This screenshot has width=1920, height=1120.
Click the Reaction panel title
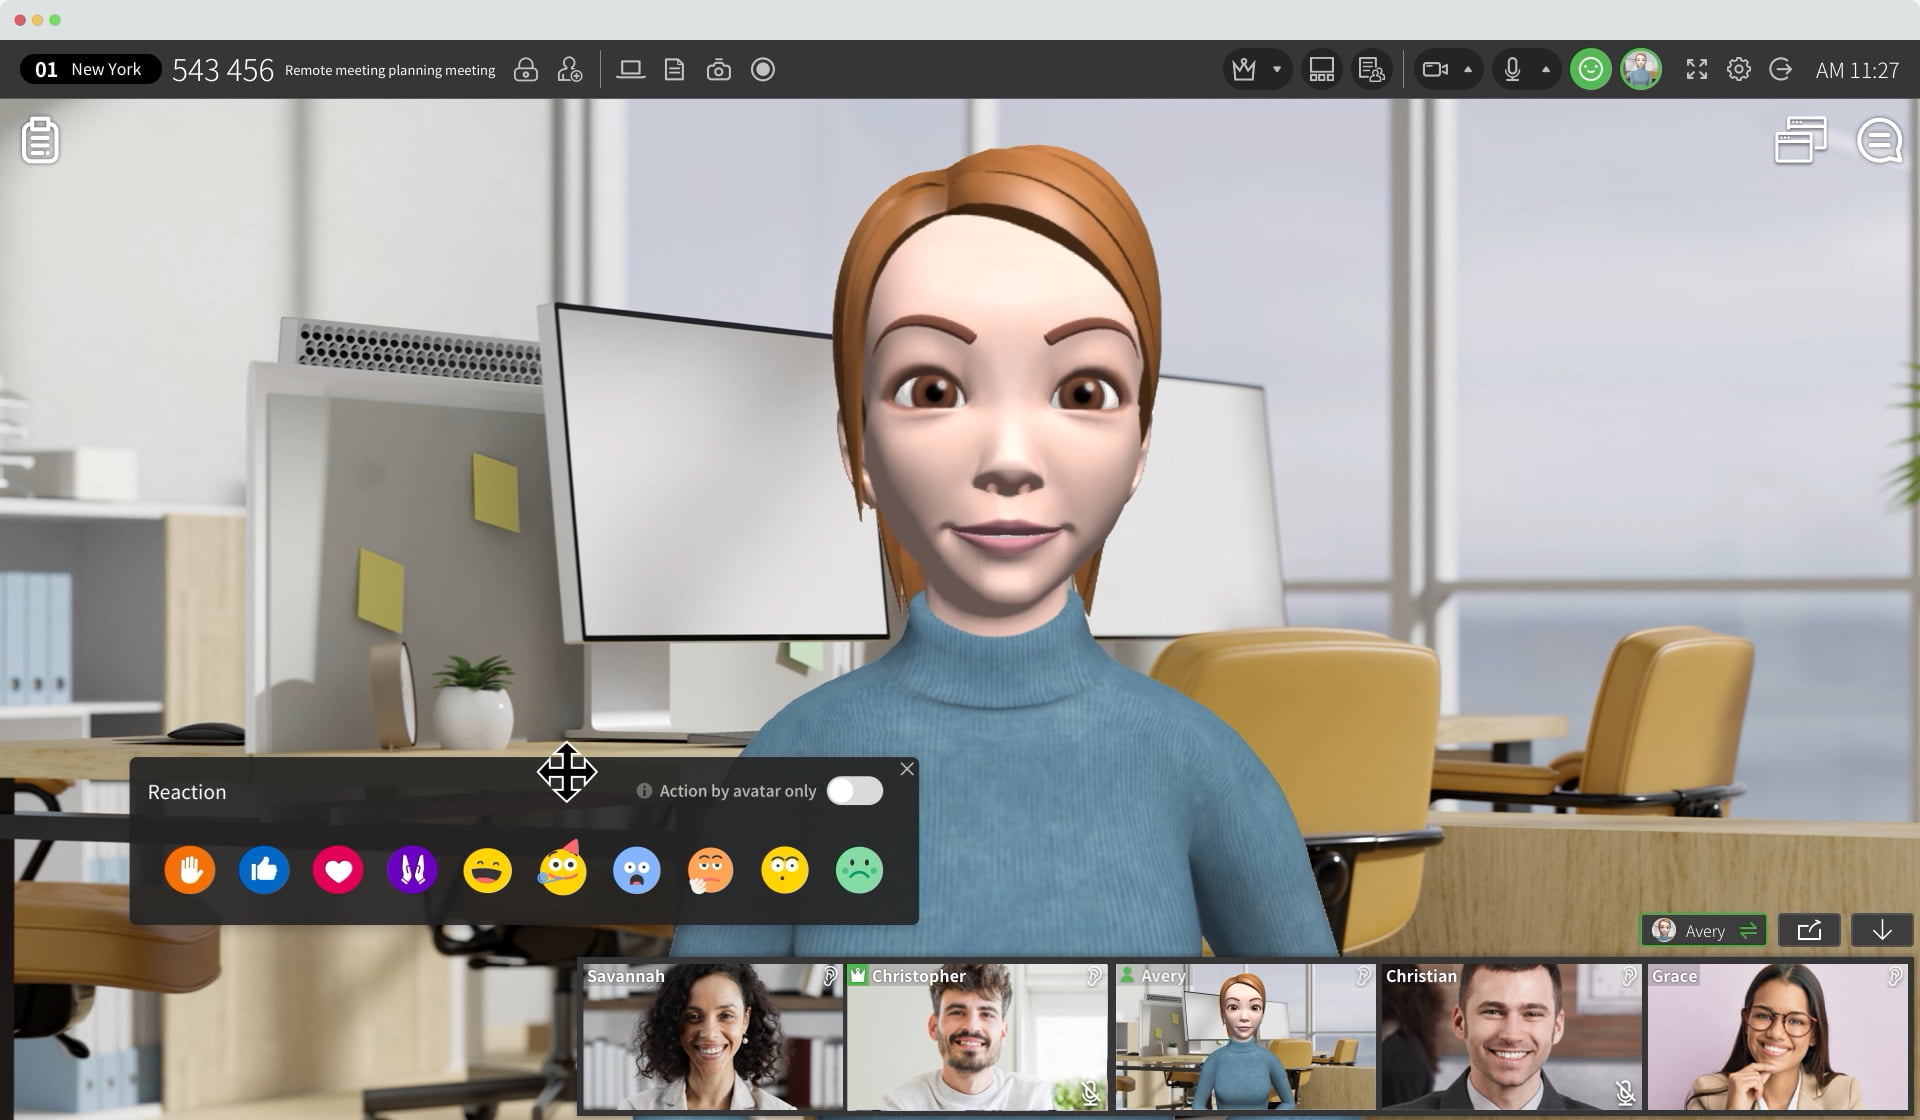point(187,792)
